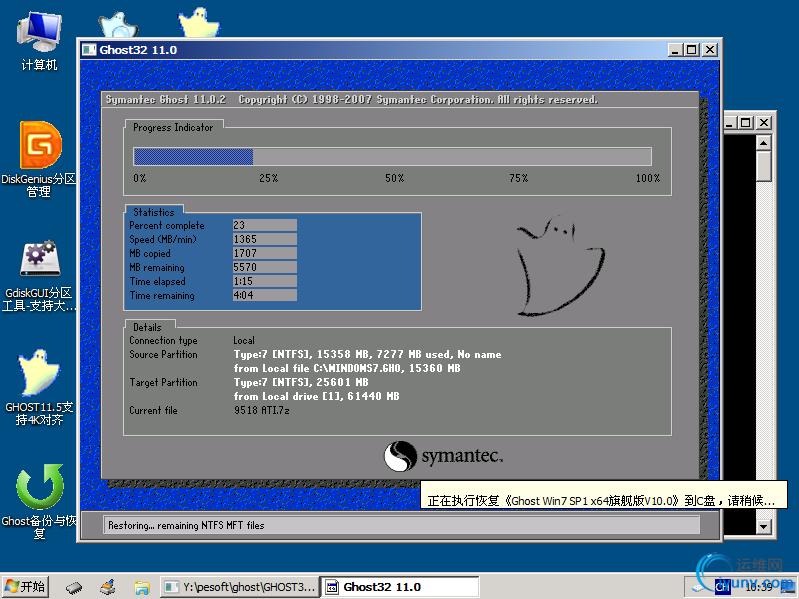Click the Source Partition line 15358 MB

coord(367,355)
